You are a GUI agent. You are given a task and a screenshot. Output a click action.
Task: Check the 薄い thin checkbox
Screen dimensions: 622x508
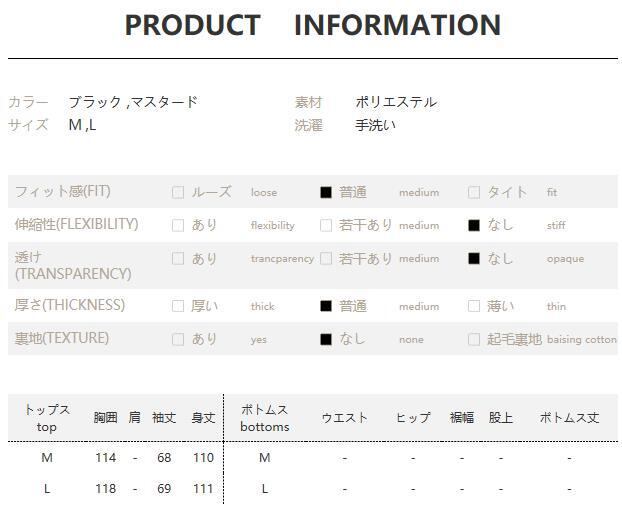474,306
